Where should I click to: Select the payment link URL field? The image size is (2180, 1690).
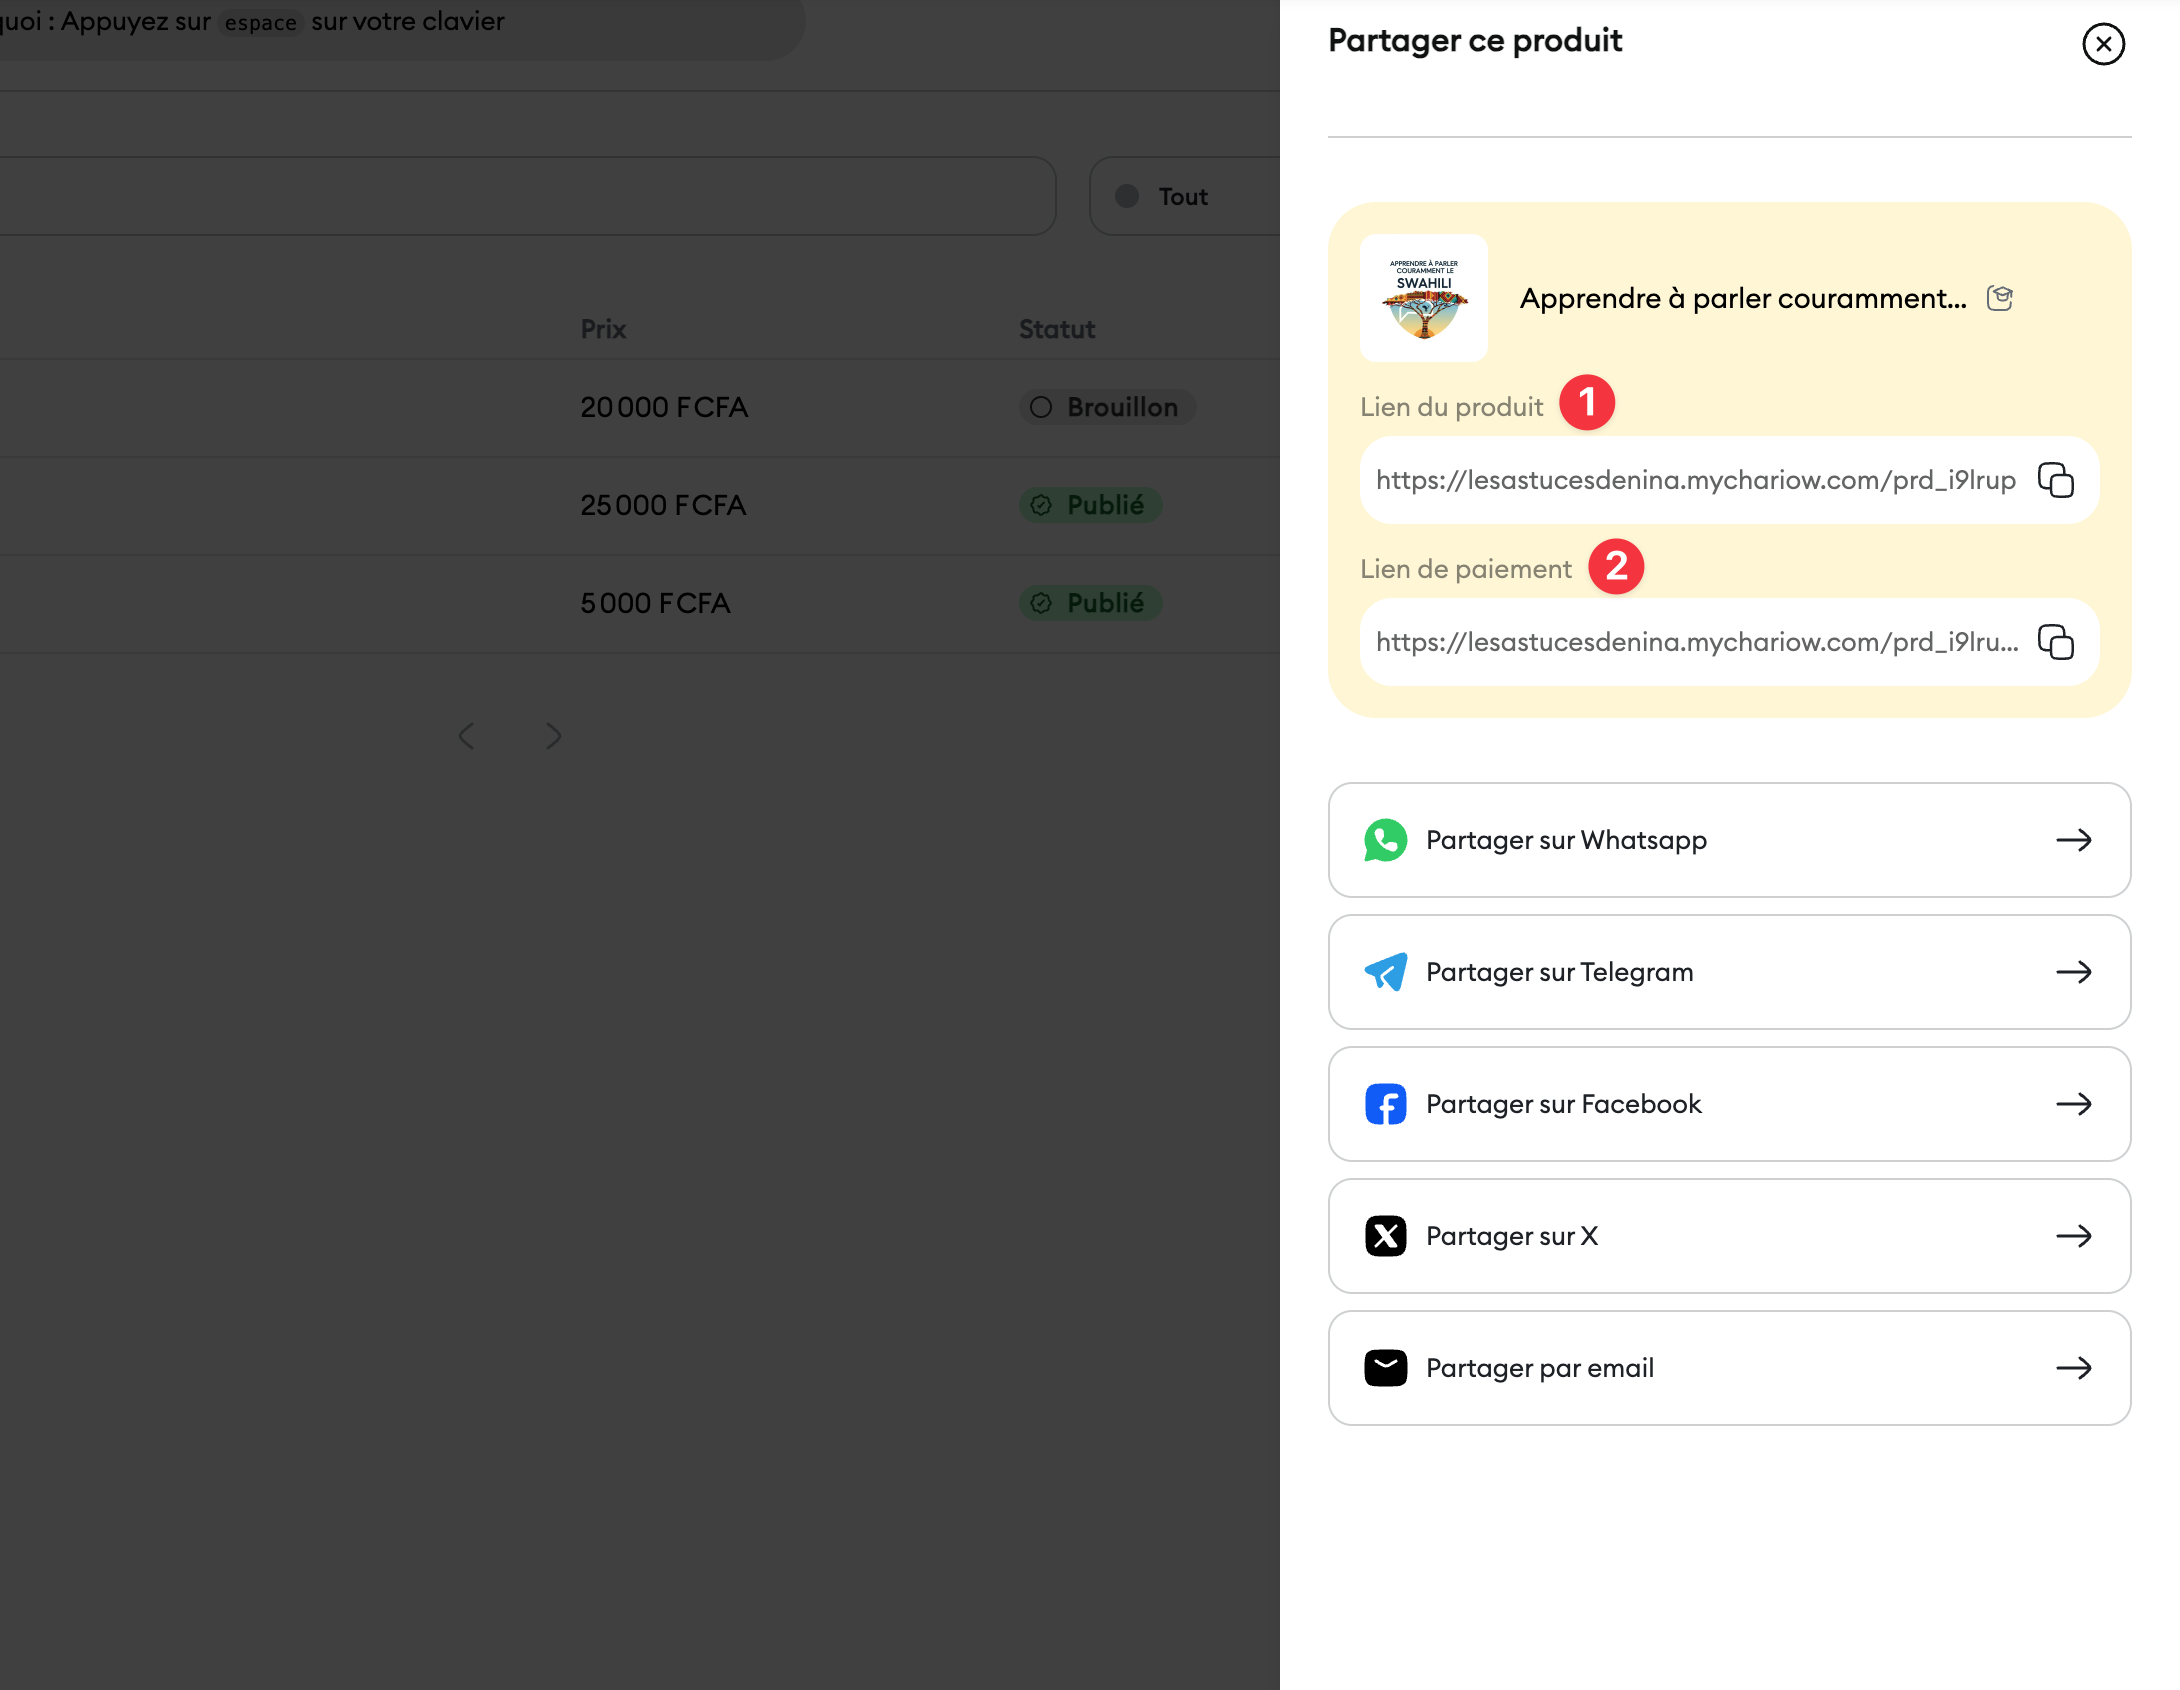coord(1729,642)
